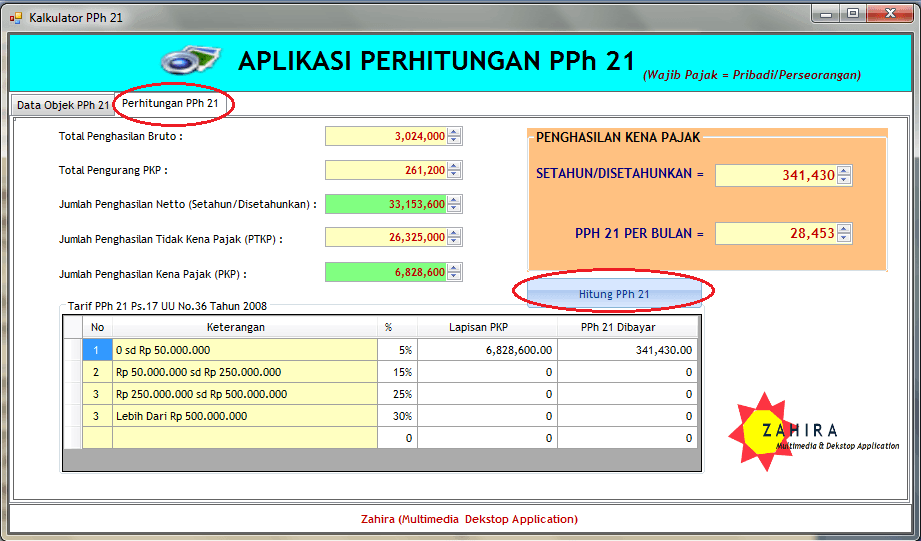Increase Setahun/Disetahunkan spinner value
Screen dimensions: 921x541
[844, 171]
